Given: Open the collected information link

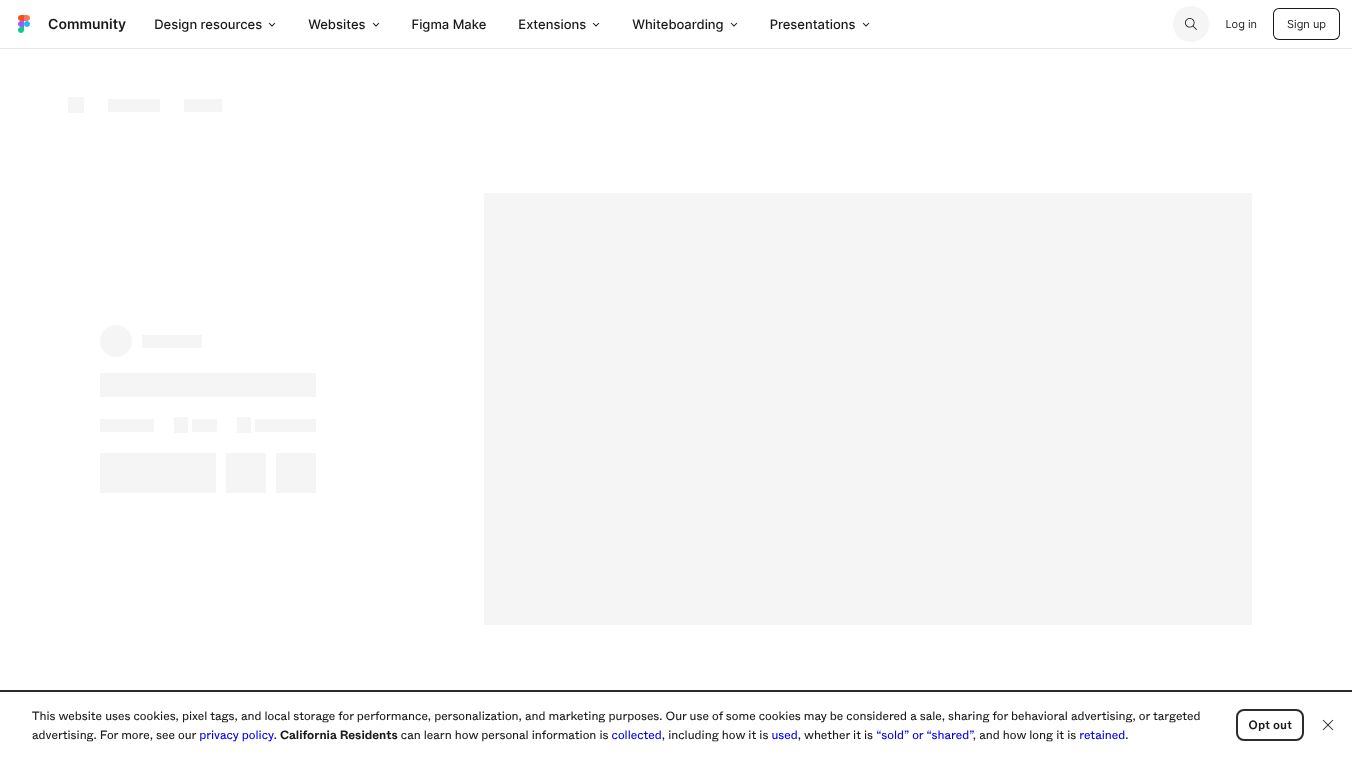Looking at the screenshot, I should tap(636, 735).
